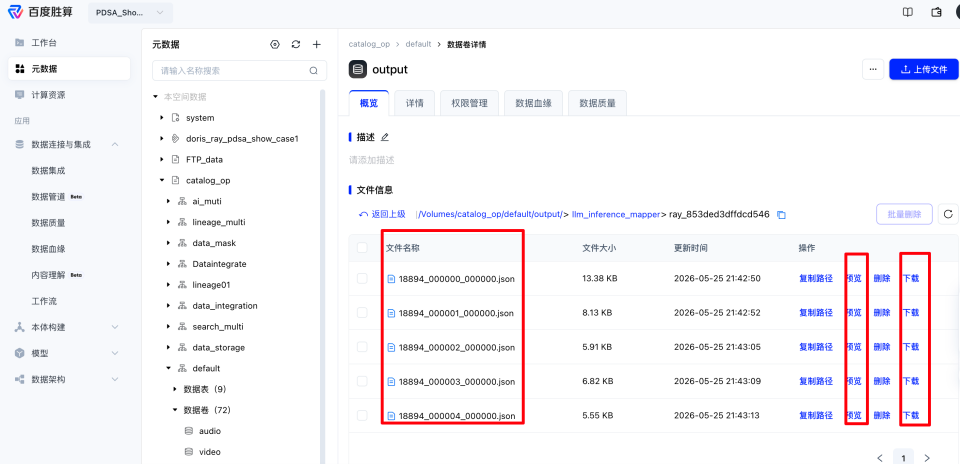The image size is (960, 464).
Task: Click the system catalog icon
Action: point(176,118)
